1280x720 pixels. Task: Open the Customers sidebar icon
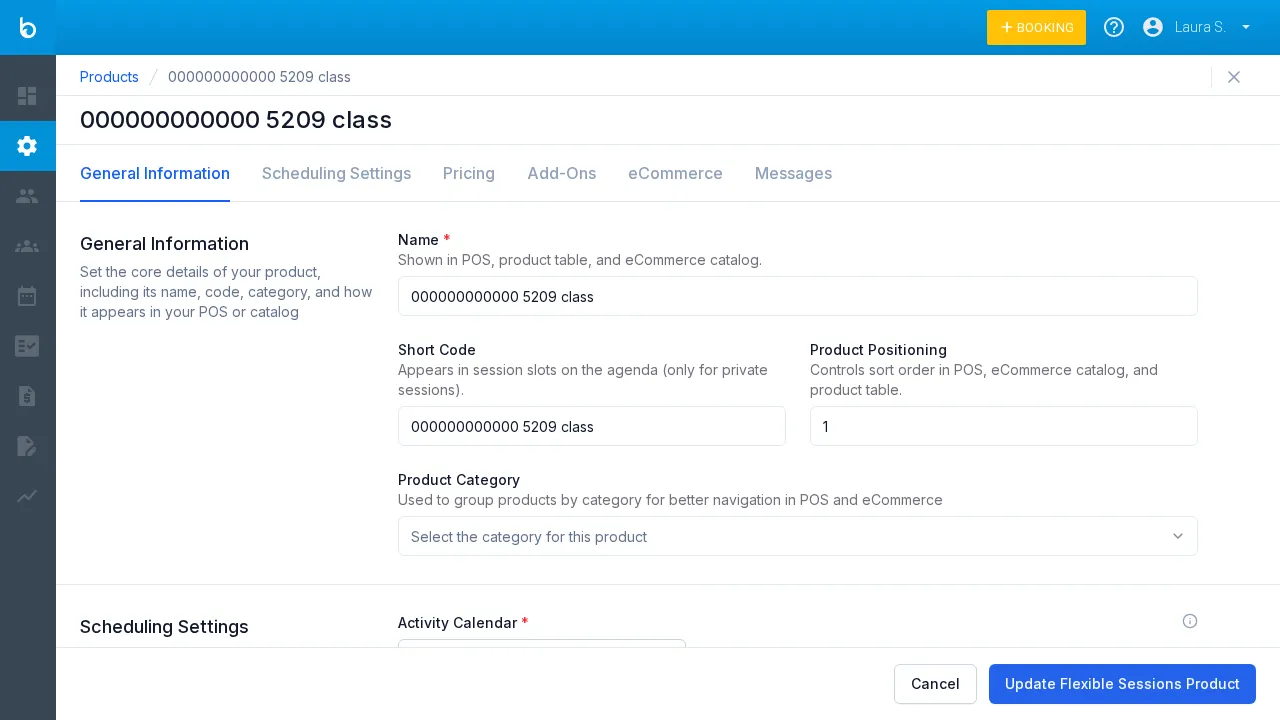tap(28, 196)
